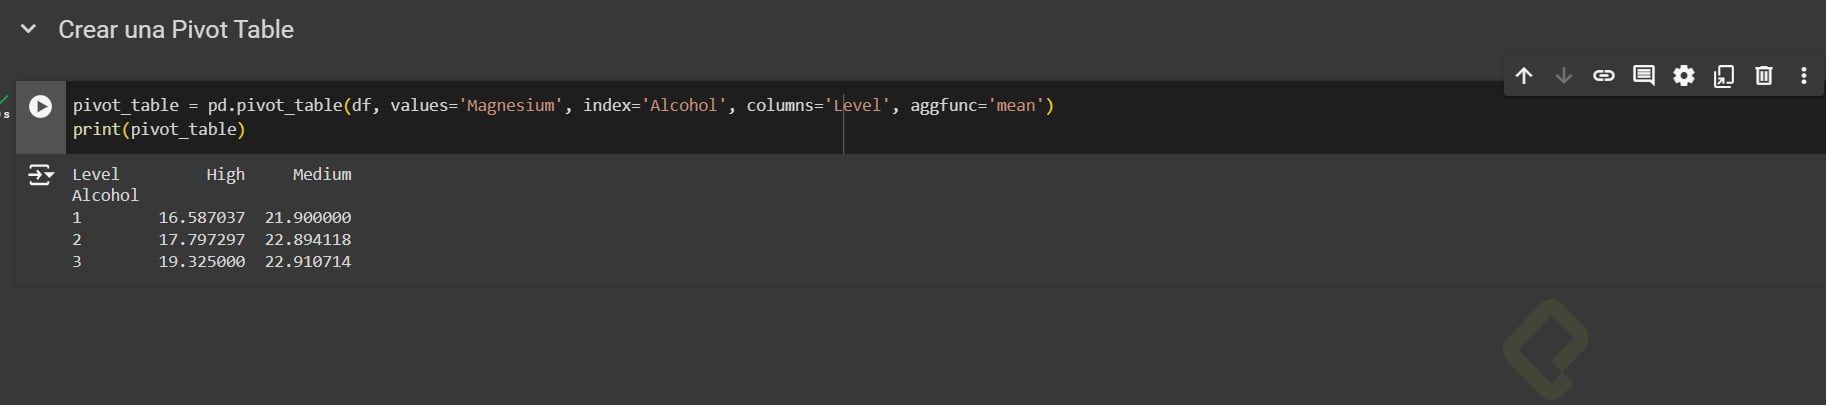Run the pivot_table code cell
The width and height of the screenshot is (1826, 405).
click(40, 106)
